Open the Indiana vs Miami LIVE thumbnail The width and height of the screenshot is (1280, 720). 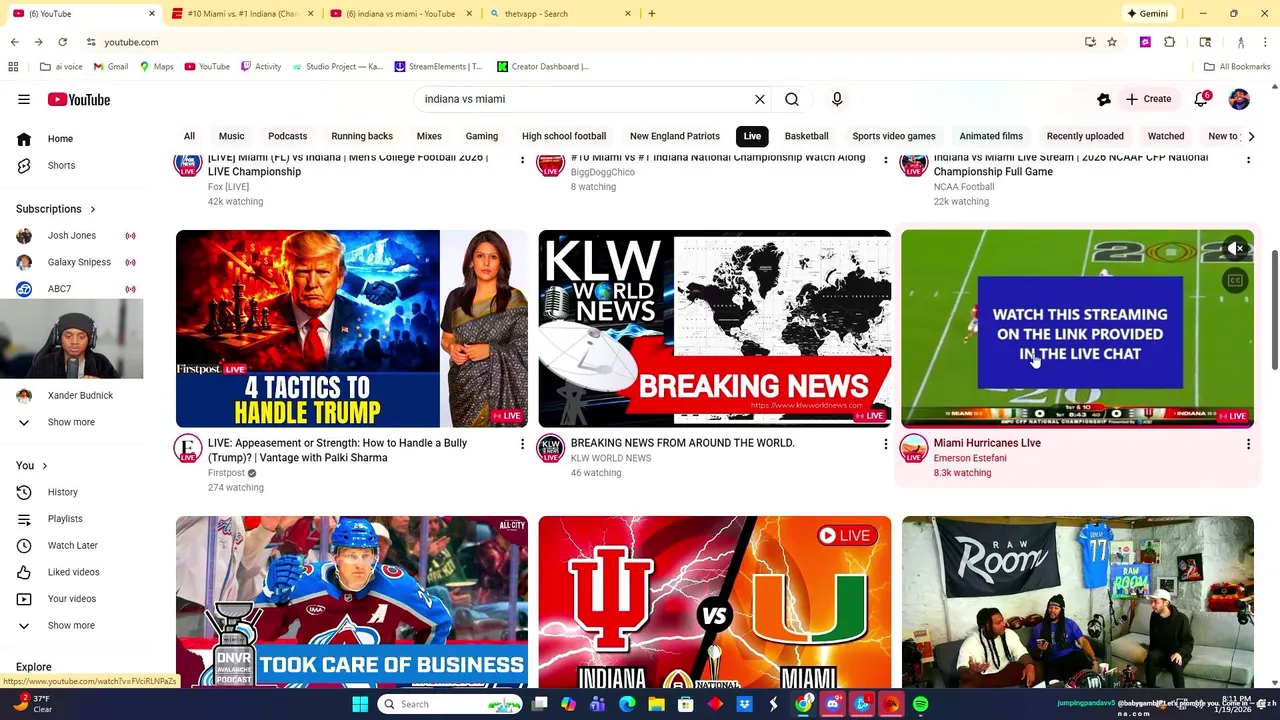click(x=714, y=602)
